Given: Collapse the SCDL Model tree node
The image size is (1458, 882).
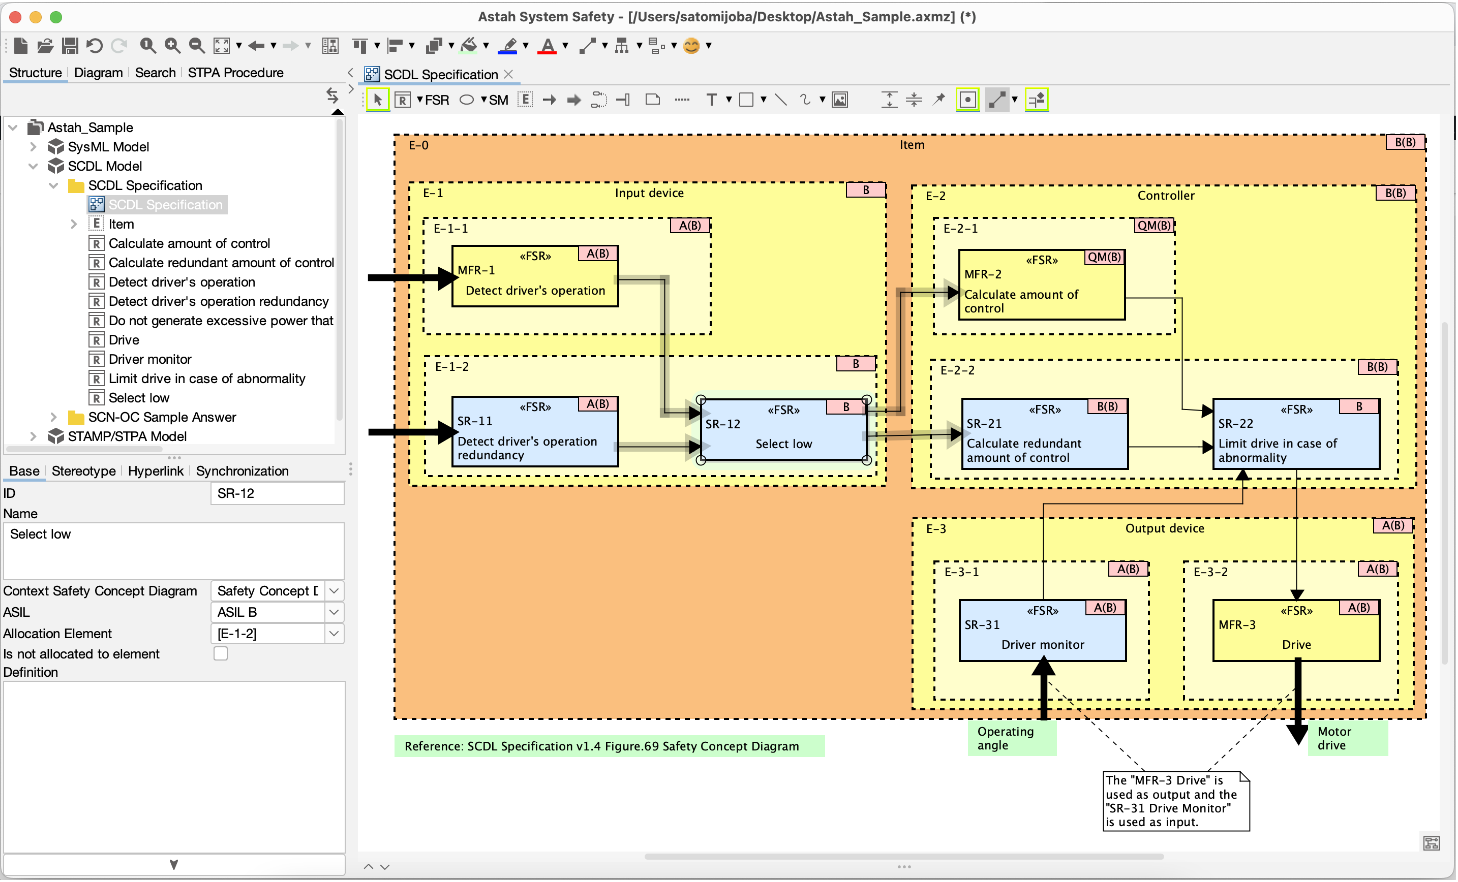Looking at the screenshot, I should point(32,165).
